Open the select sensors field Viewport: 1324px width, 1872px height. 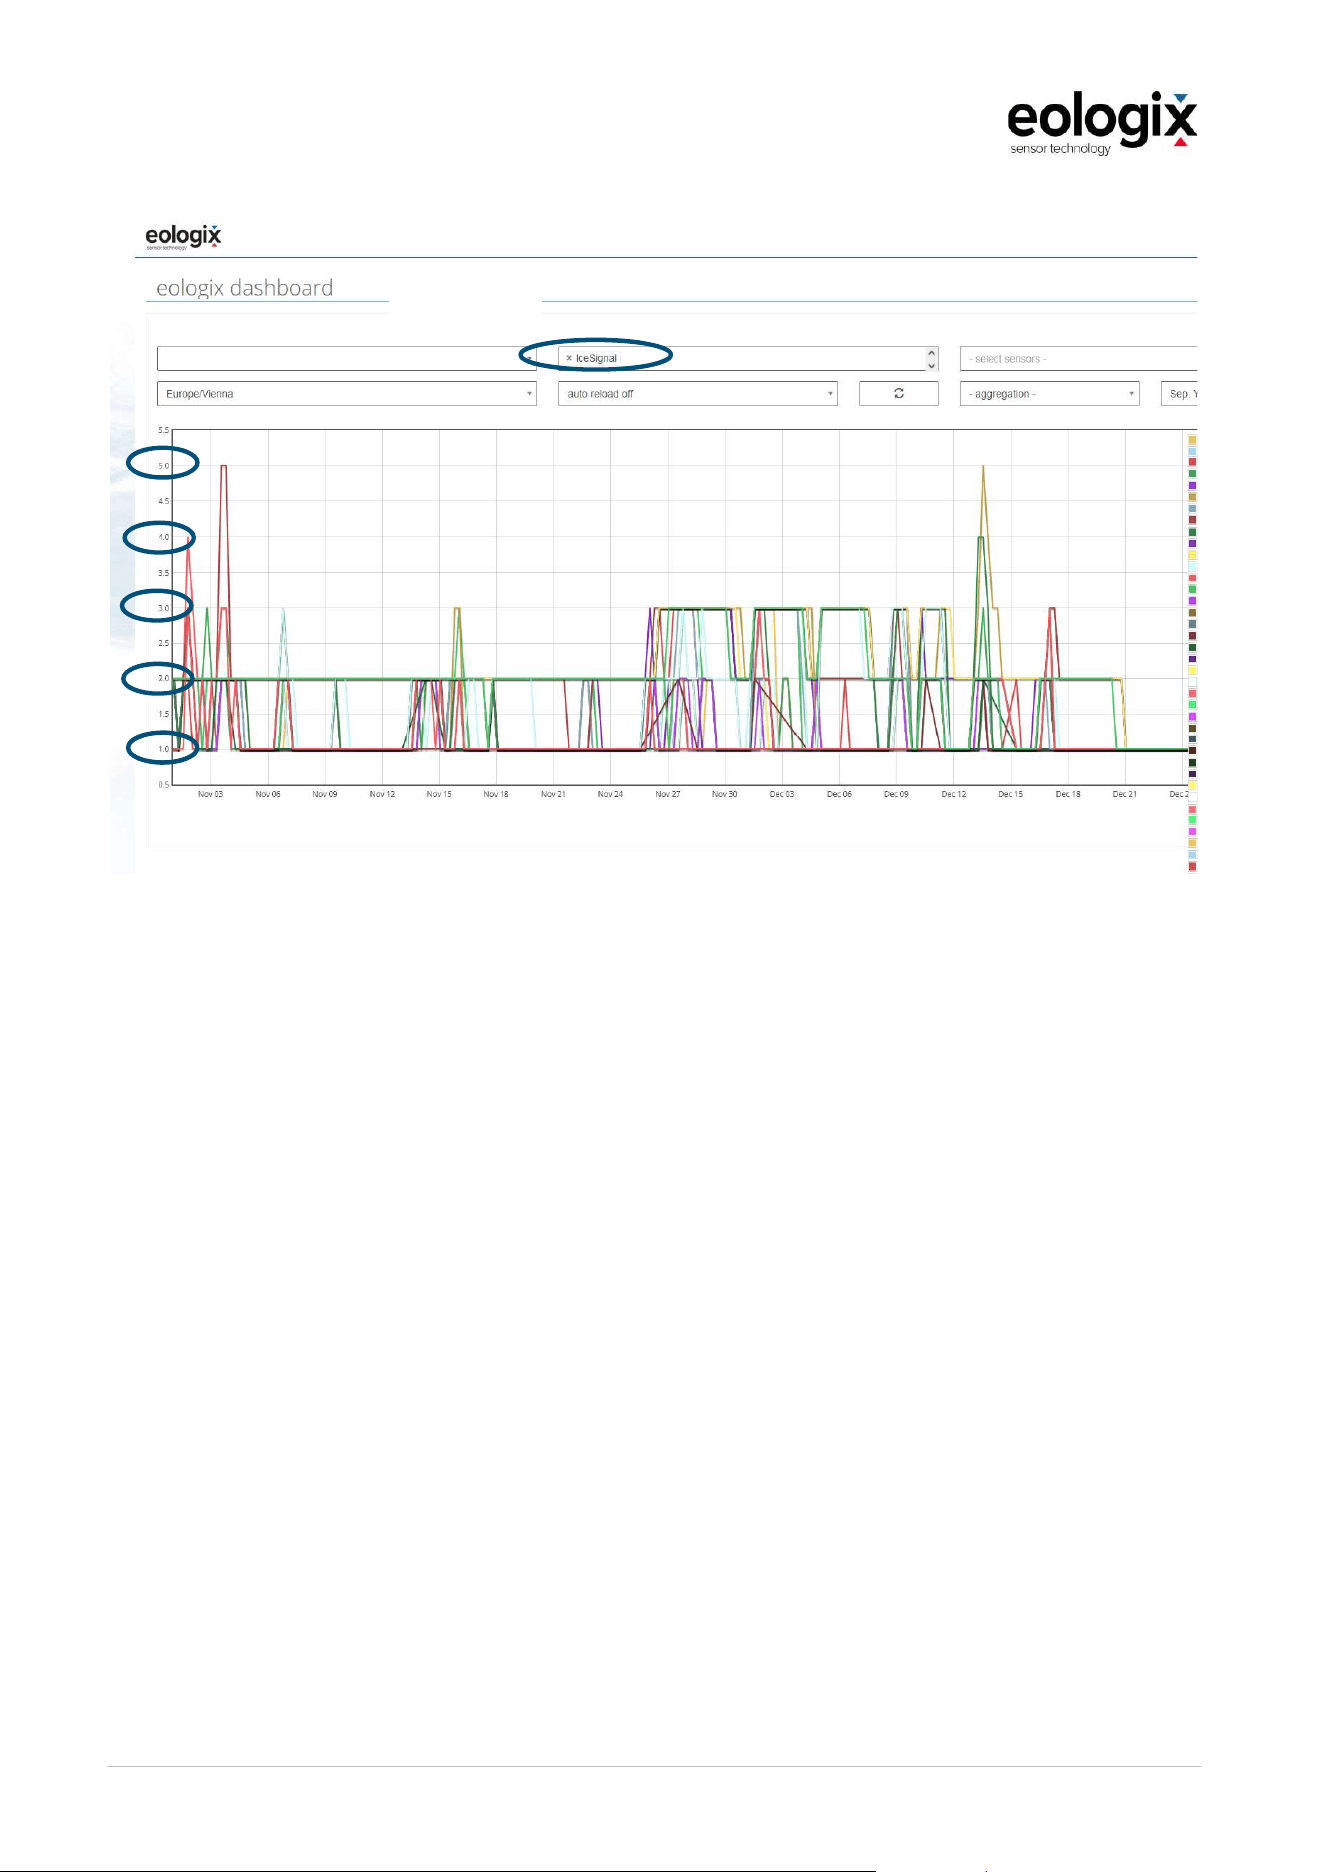coord(1078,358)
